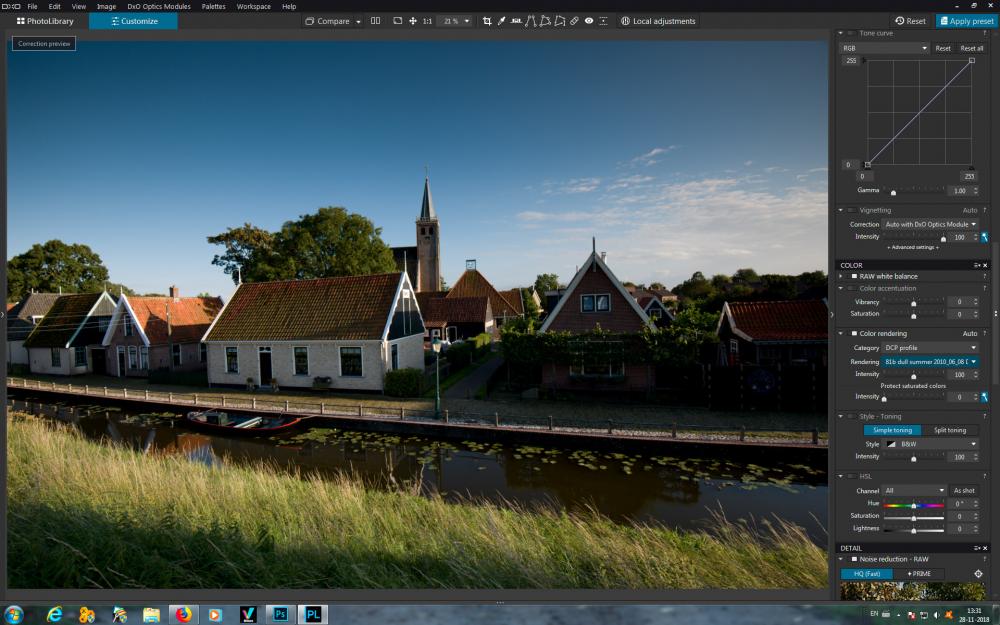The image size is (1000, 625).
Task: Click the Gamma value field
Action: [x=960, y=191]
